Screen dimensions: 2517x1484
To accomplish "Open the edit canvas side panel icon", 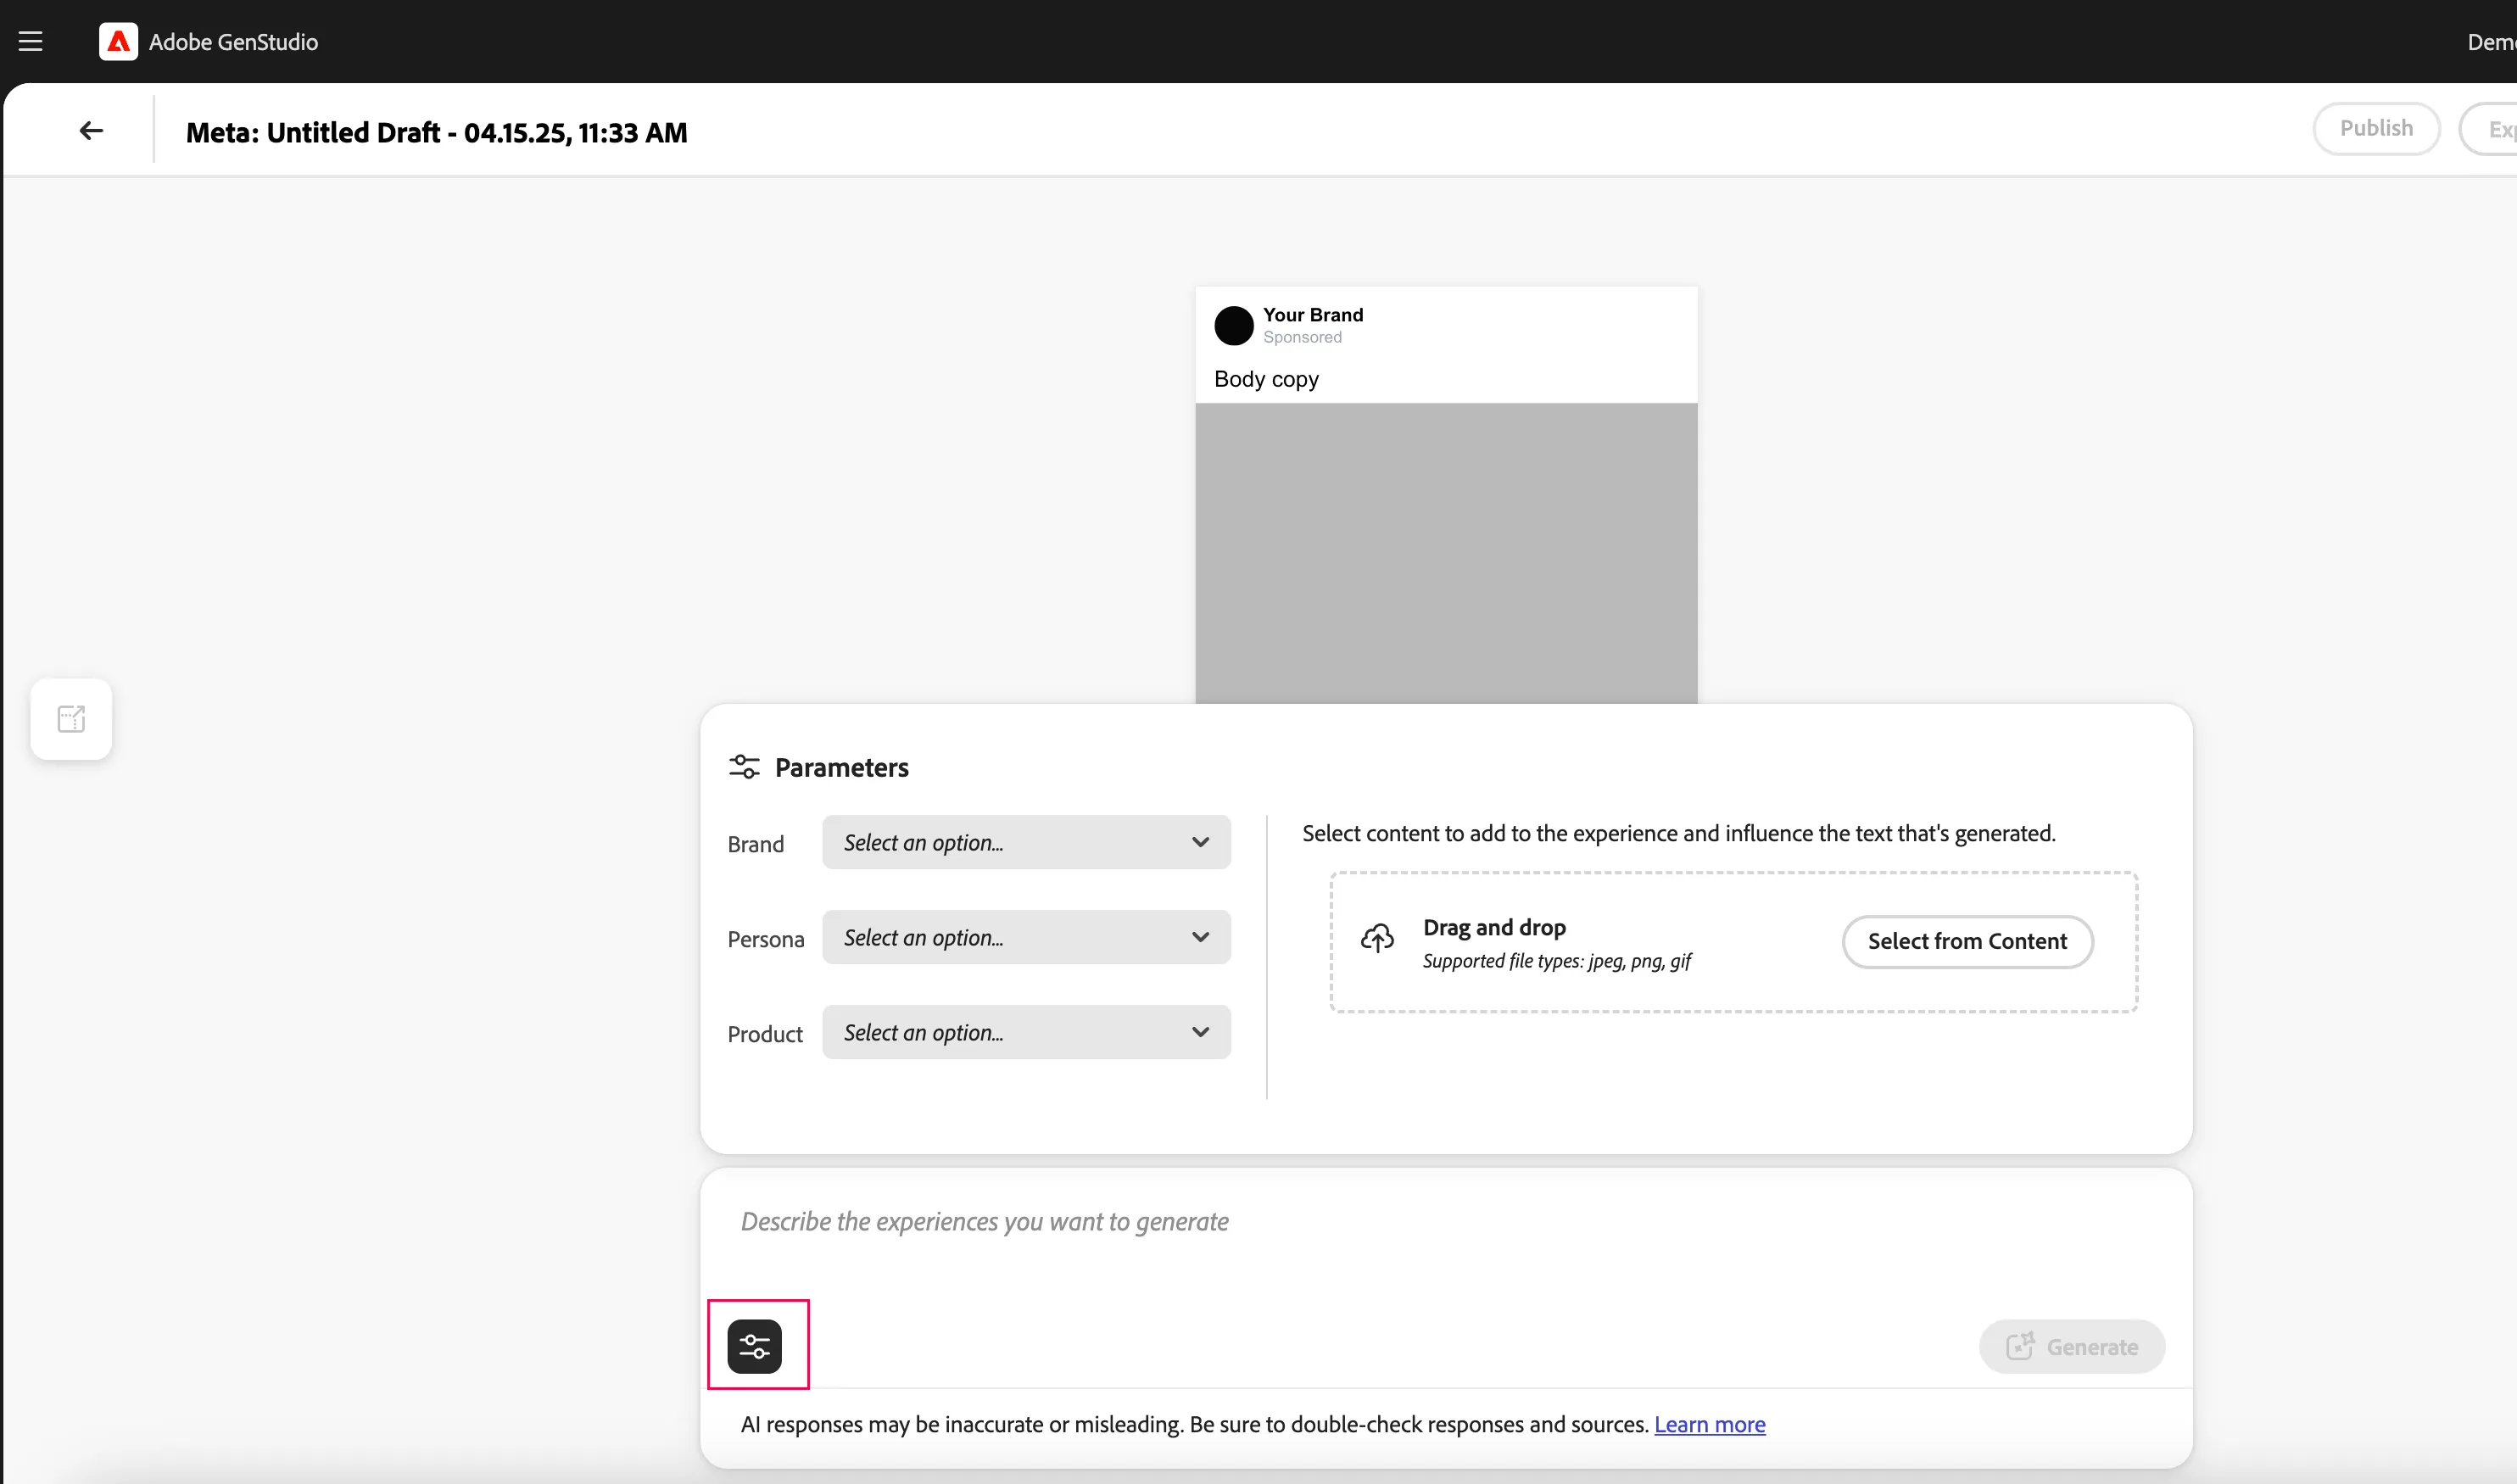I will (71, 719).
